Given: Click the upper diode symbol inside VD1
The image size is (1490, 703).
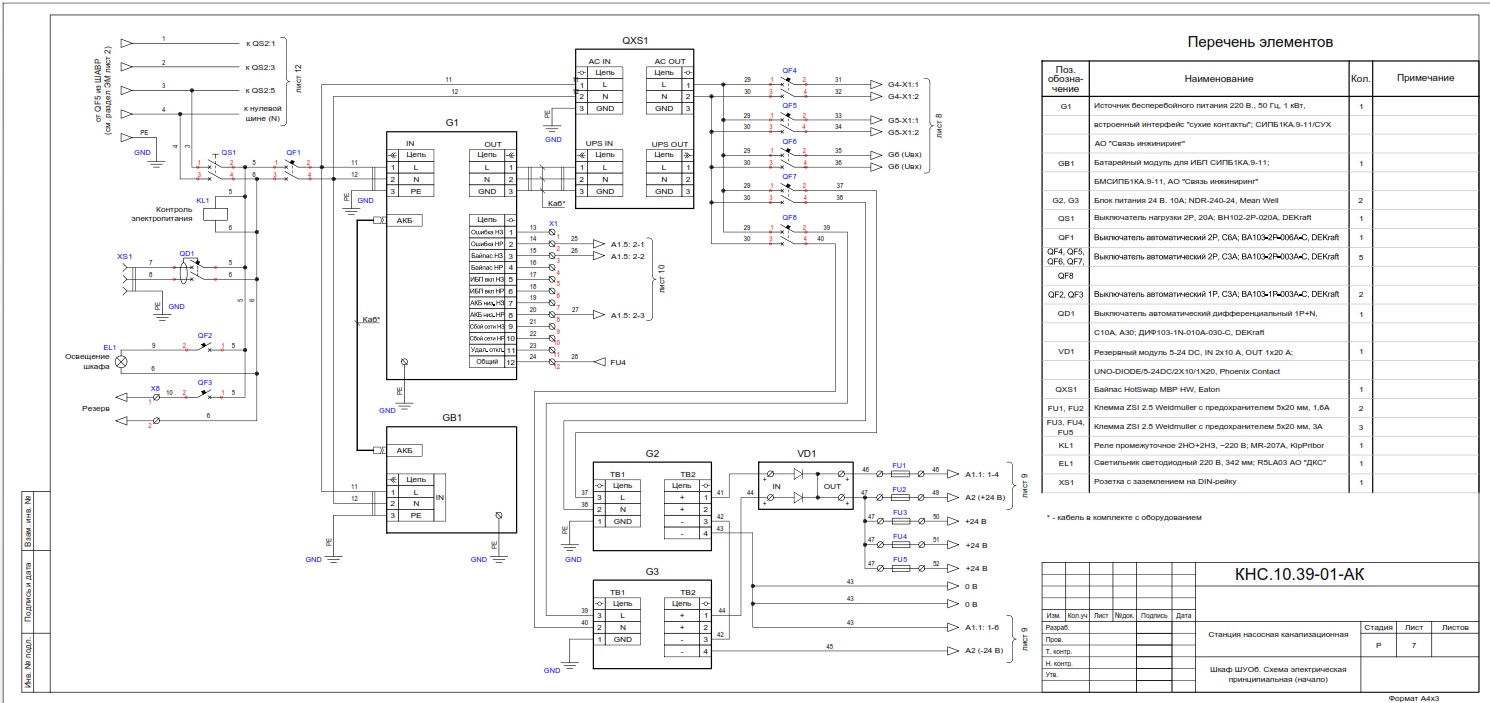Looking at the screenshot, I should [x=796, y=472].
